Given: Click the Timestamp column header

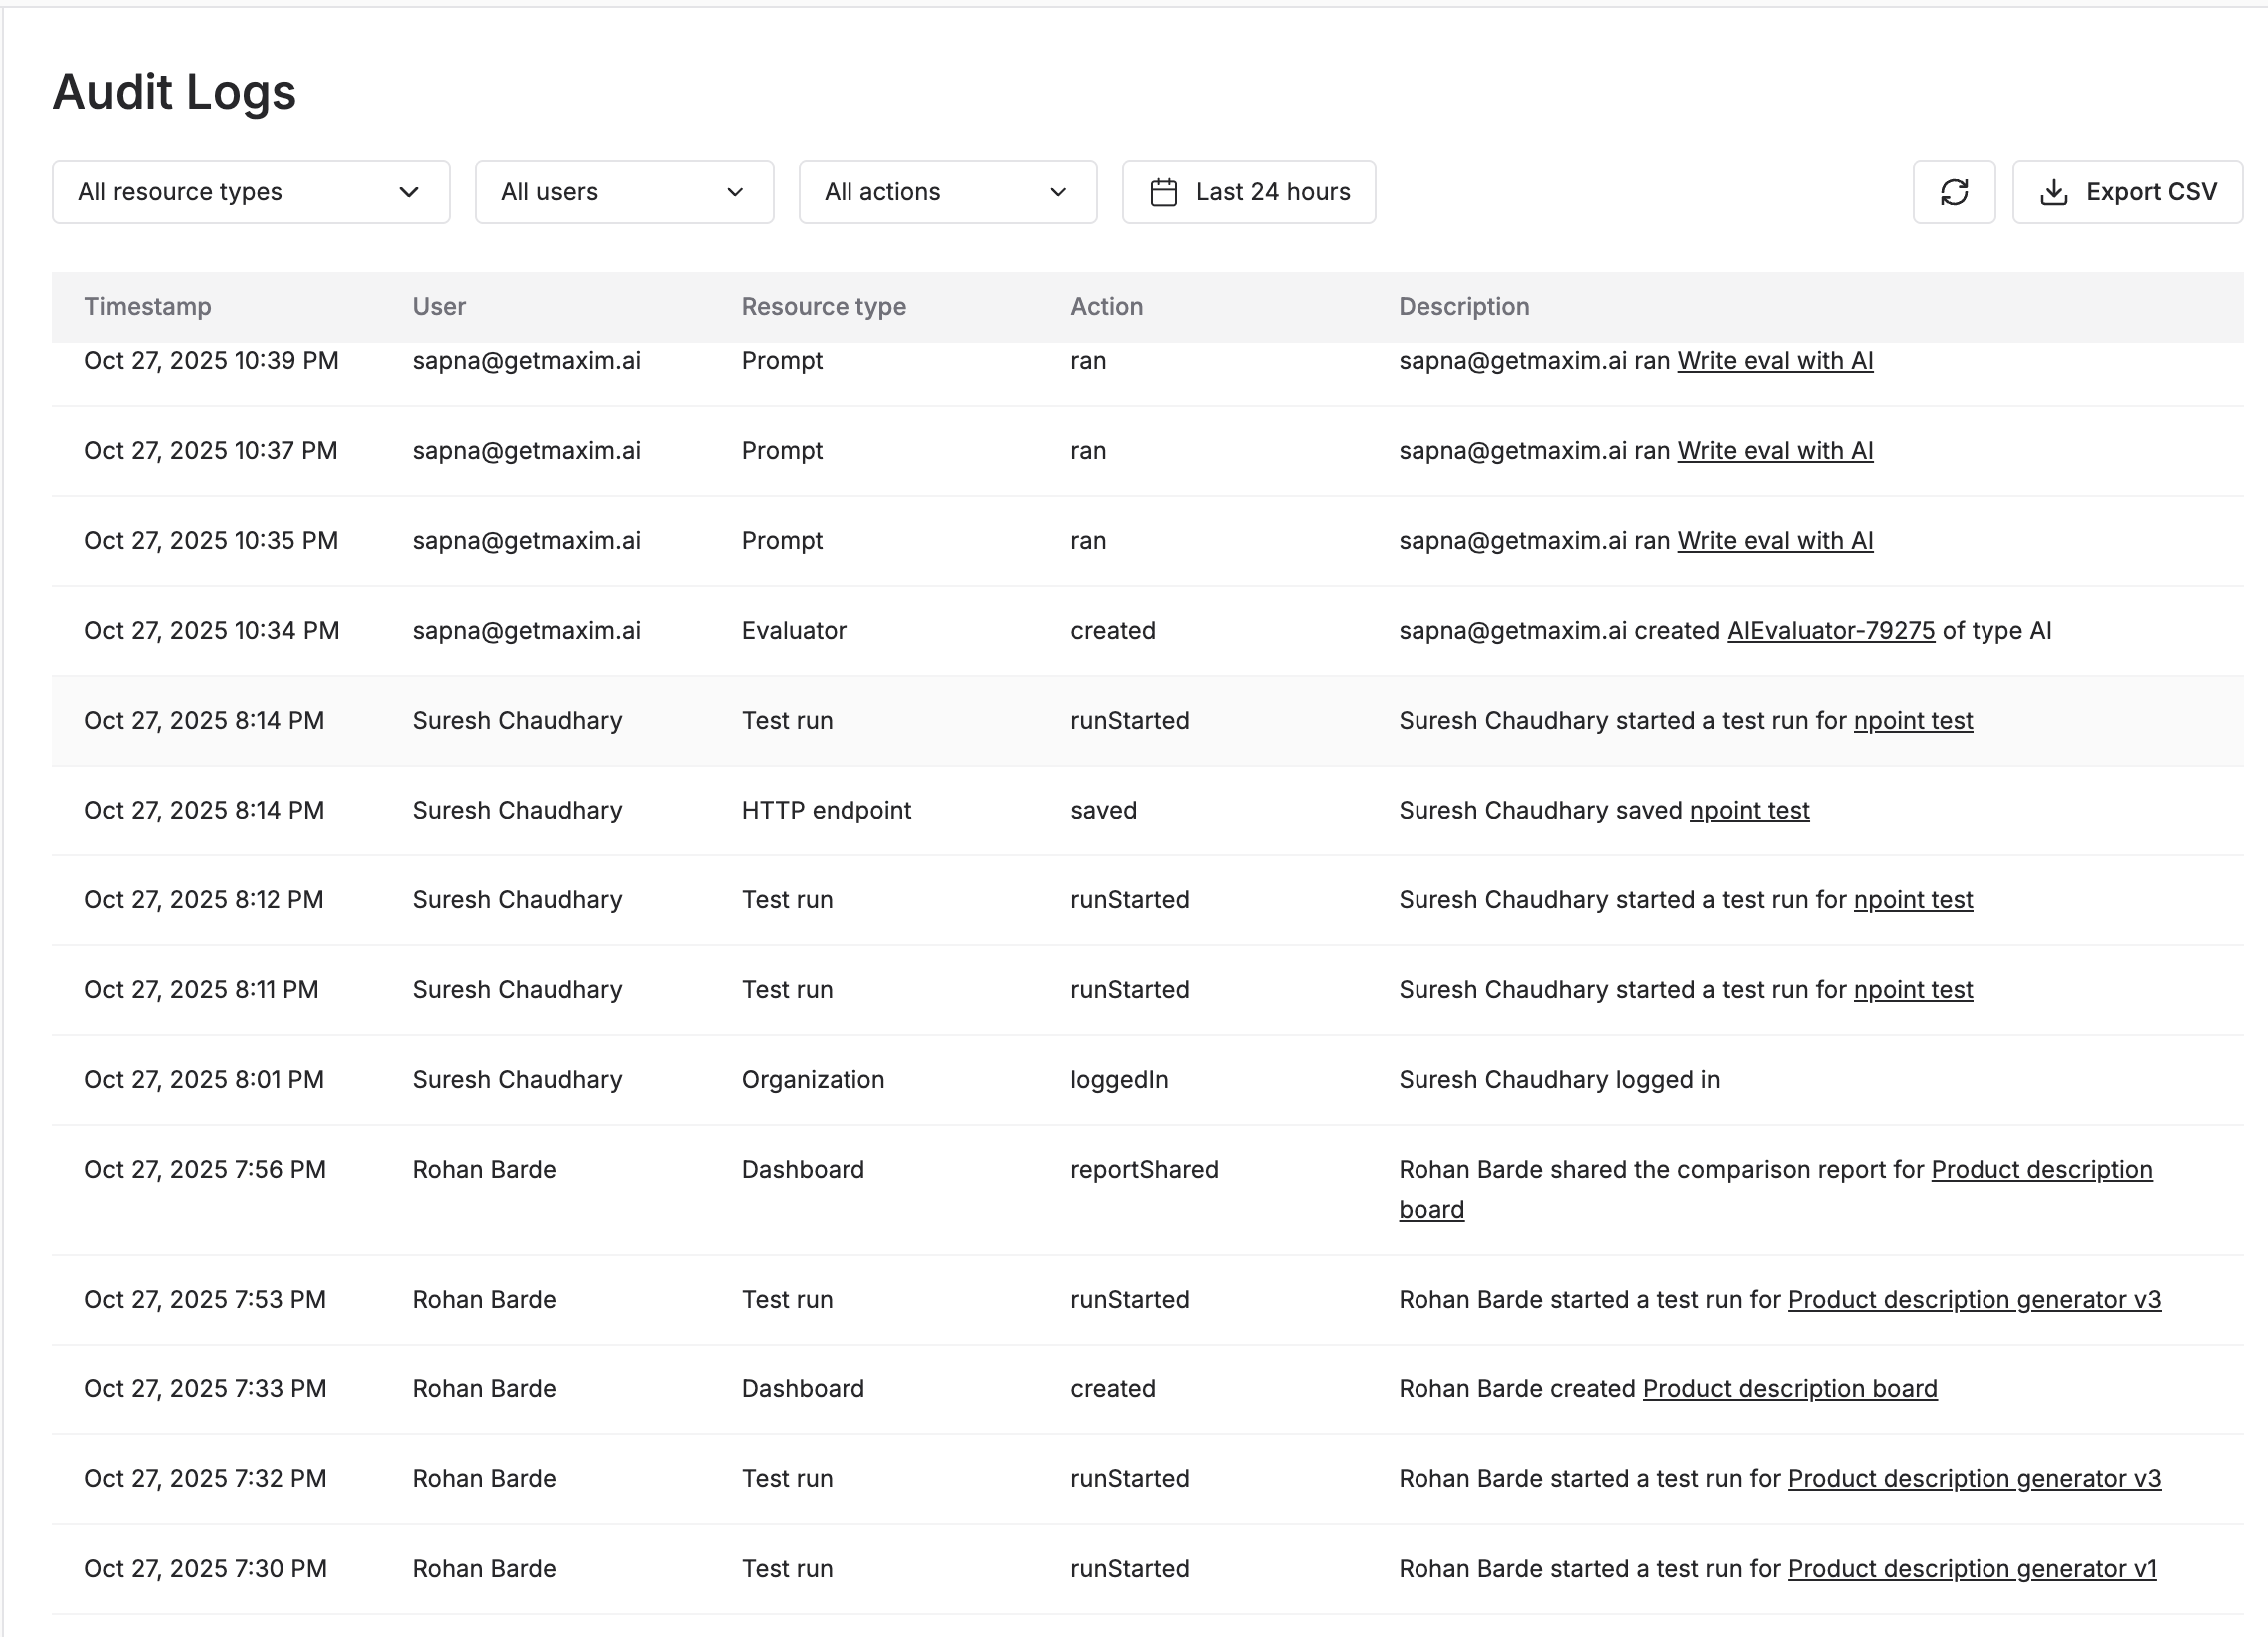Looking at the screenshot, I should coord(148,307).
